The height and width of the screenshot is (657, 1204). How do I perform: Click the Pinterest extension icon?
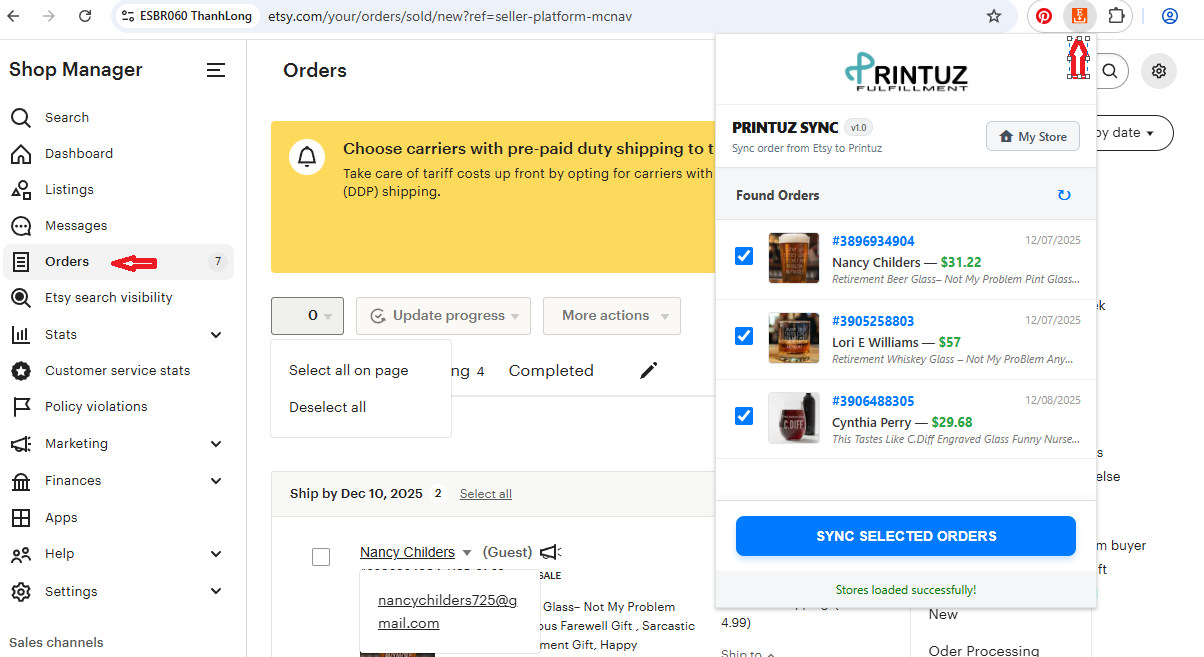[x=1043, y=16]
